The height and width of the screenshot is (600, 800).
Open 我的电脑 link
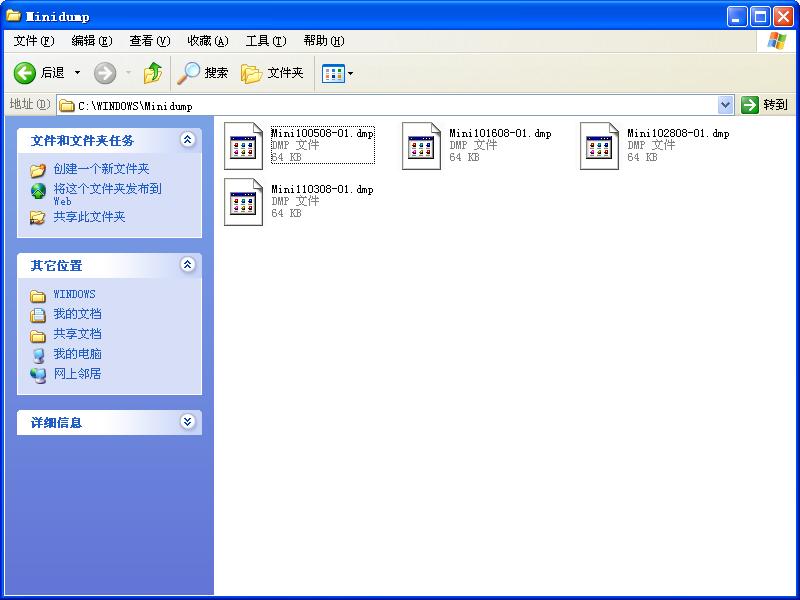(x=78, y=354)
